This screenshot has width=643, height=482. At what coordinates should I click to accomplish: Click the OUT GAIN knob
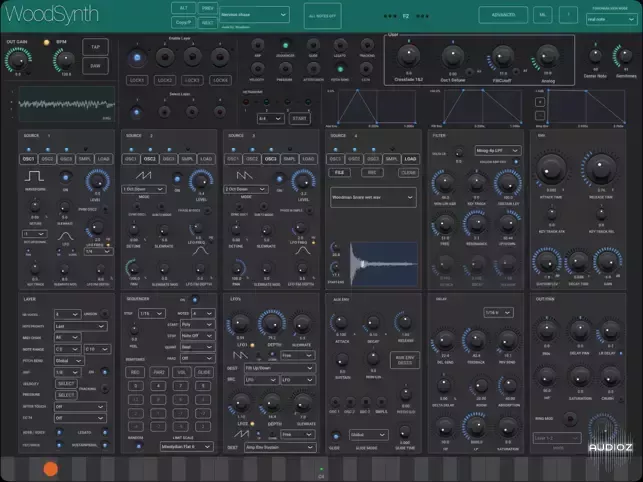[x=18, y=60]
